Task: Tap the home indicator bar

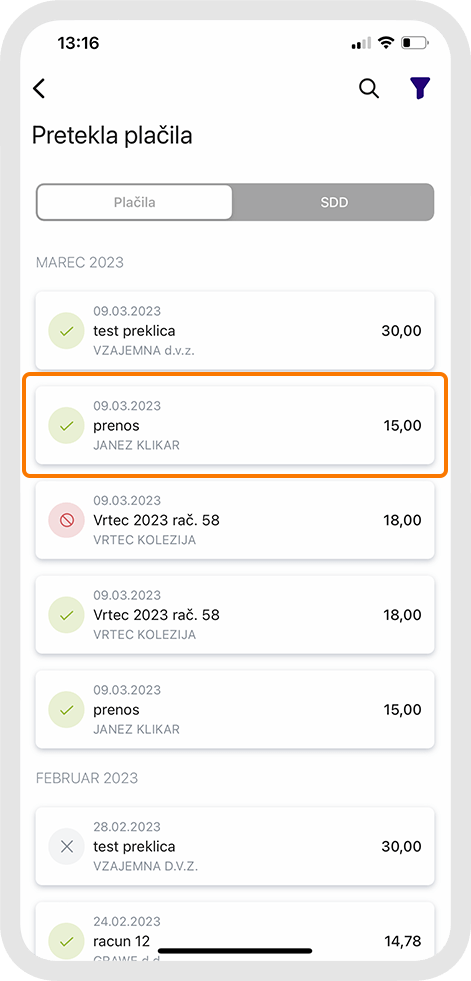Action: point(235,951)
